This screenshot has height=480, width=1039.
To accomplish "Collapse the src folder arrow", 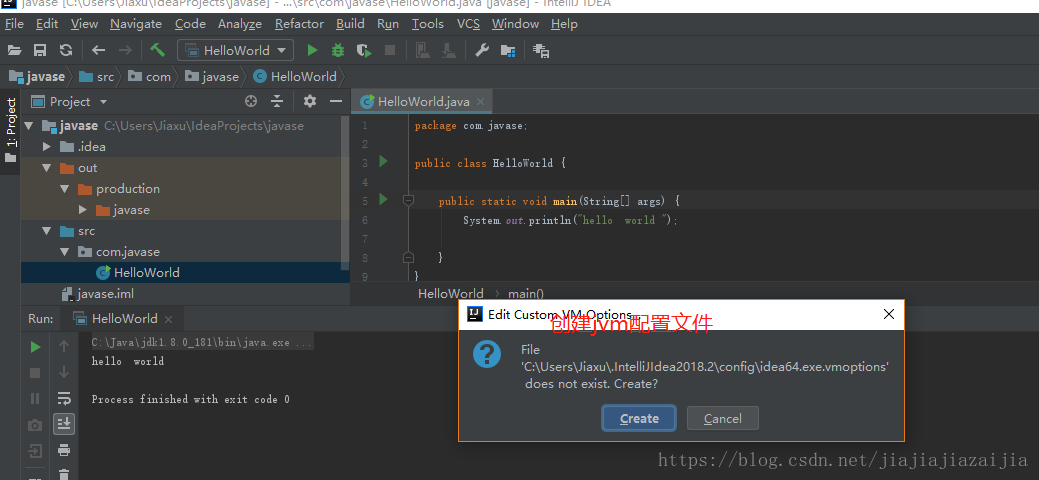I will 46,231.
